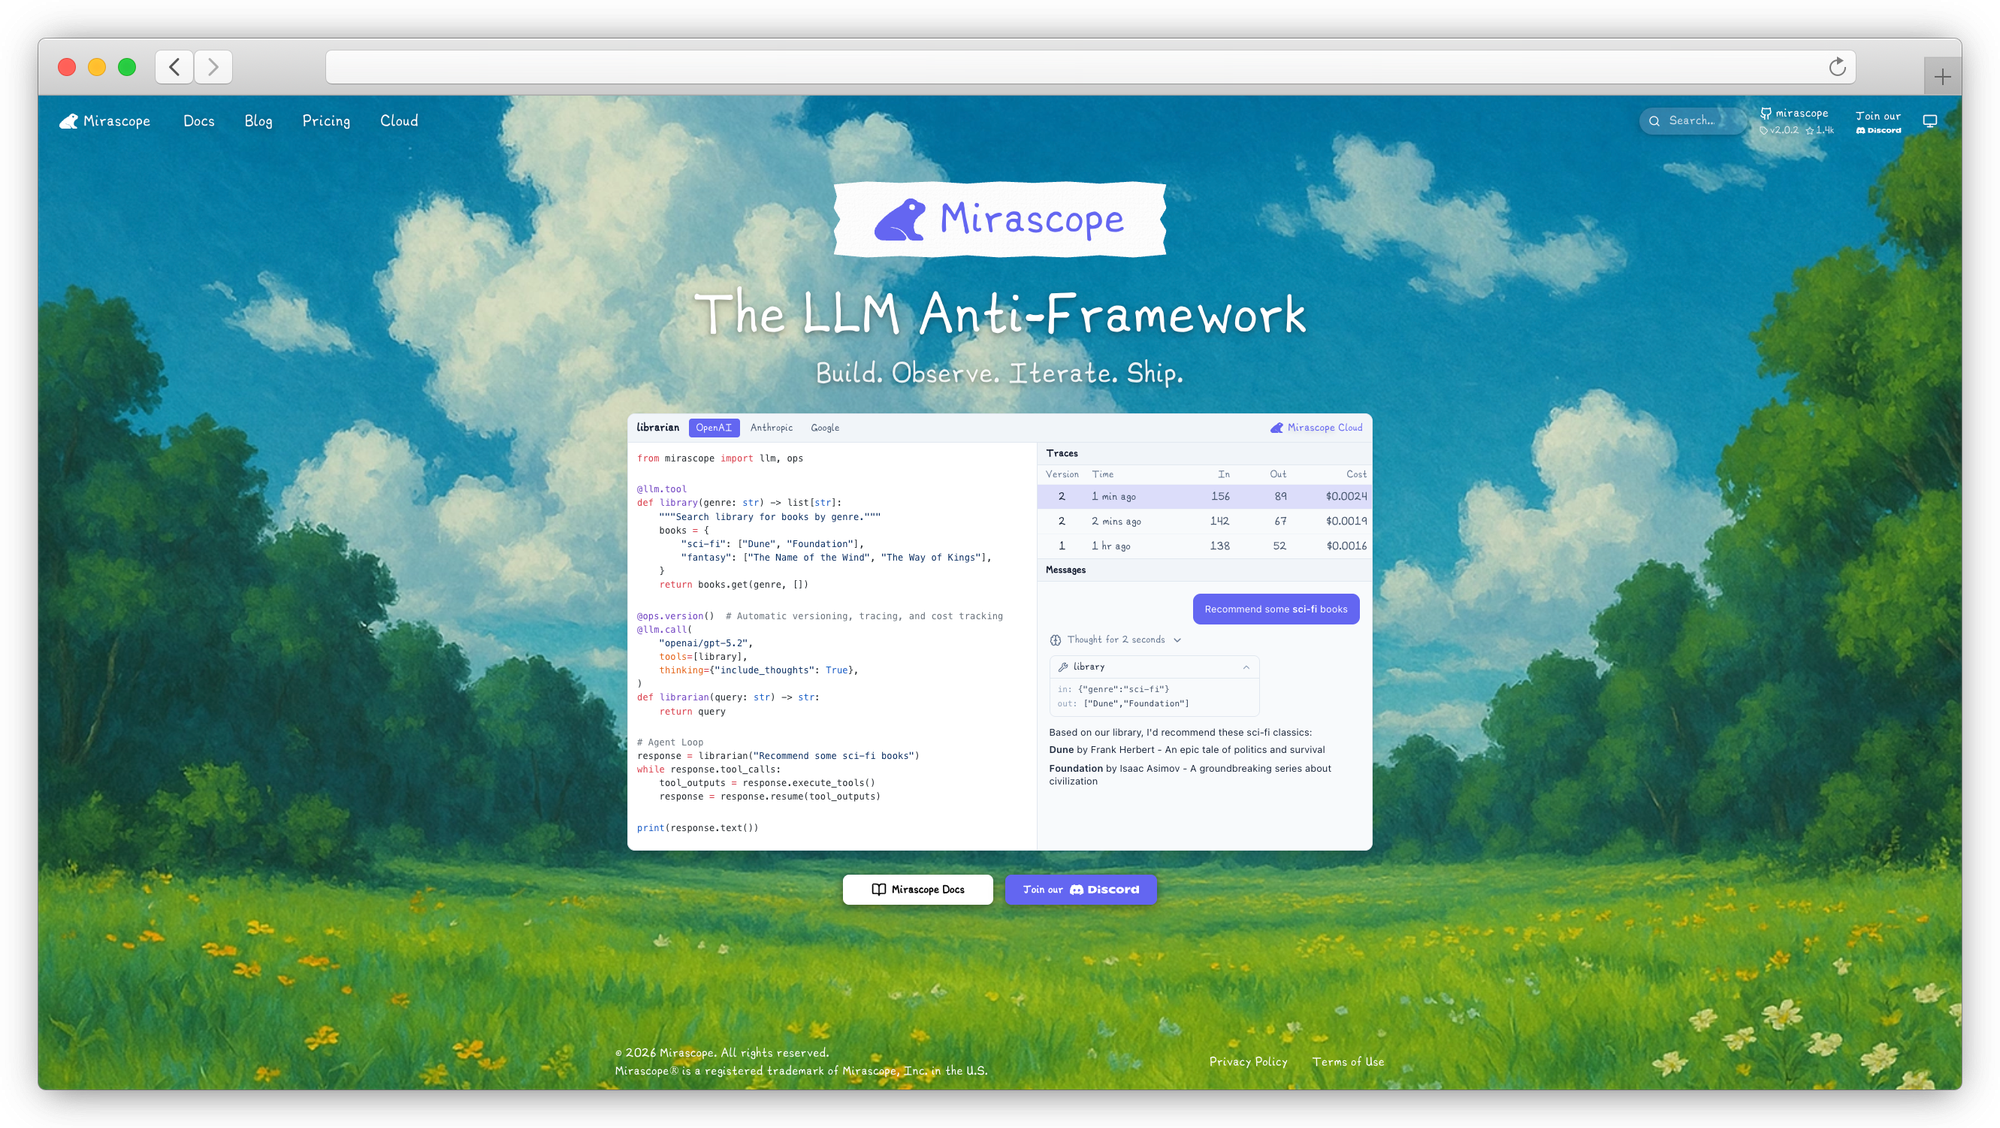Click the Join our Discord purple button

tap(1081, 889)
